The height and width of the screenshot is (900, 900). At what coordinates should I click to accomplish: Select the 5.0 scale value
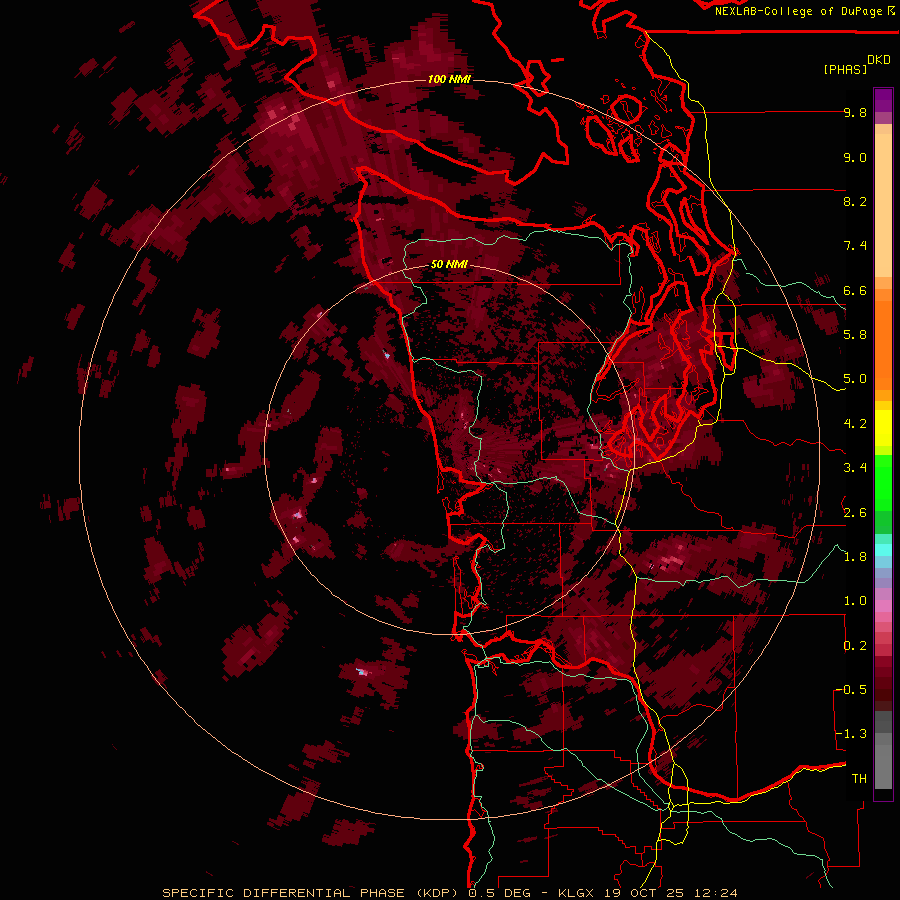tap(855, 379)
